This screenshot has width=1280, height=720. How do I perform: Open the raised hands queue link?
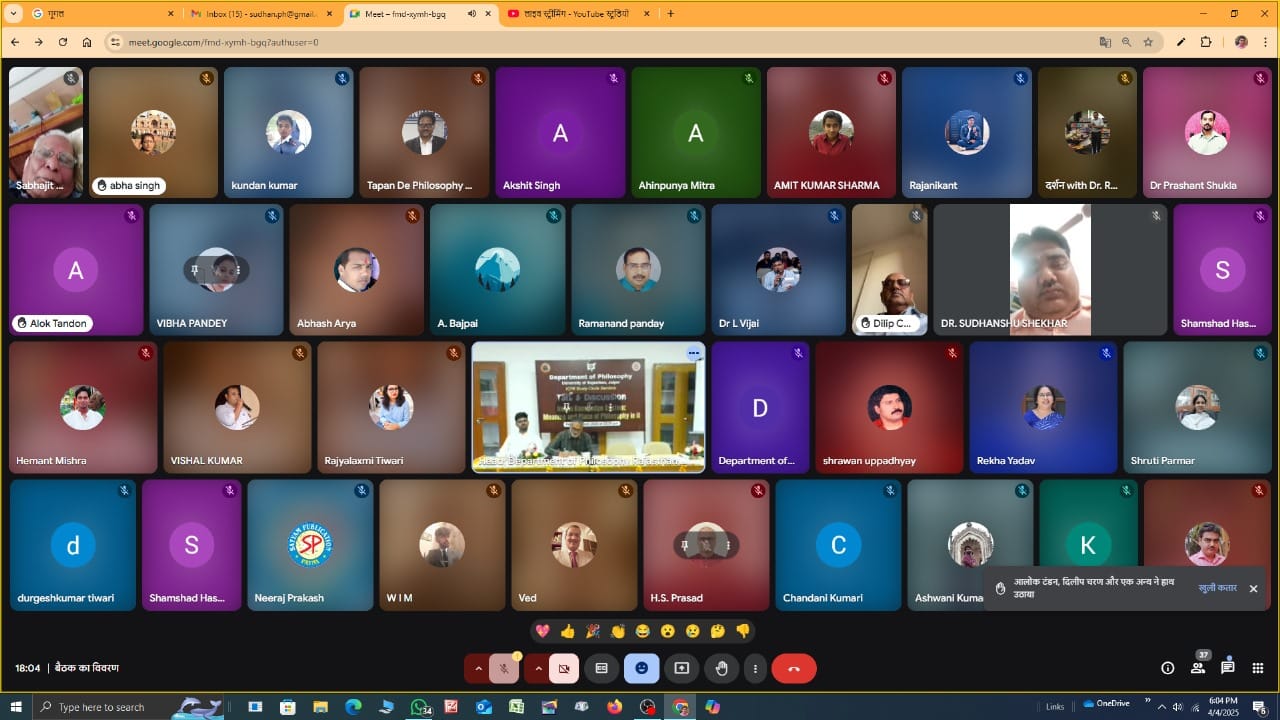[1217, 588]
